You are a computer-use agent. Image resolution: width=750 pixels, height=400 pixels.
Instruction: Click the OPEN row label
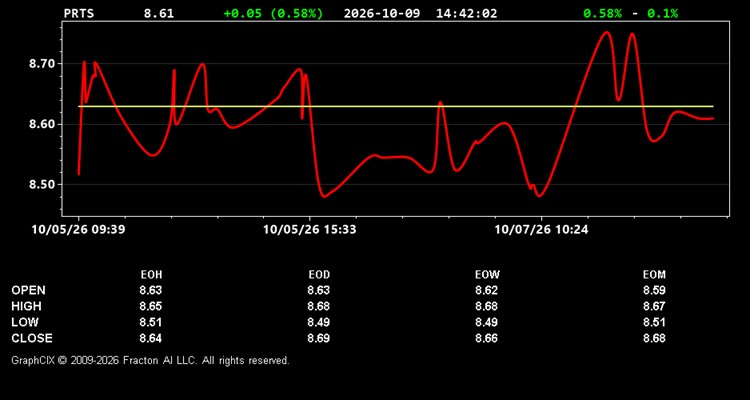[x=29, y=290]
